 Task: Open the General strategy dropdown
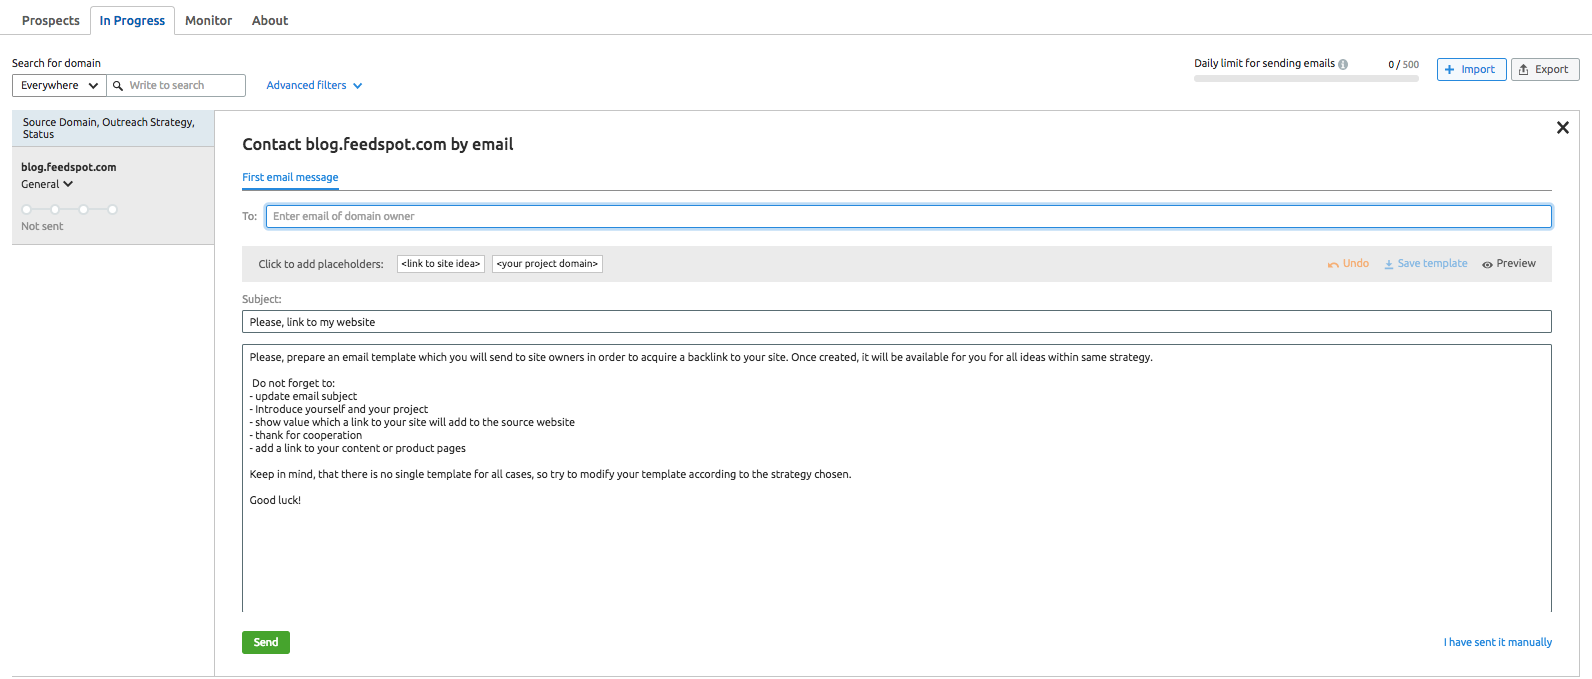click(47, 184)
